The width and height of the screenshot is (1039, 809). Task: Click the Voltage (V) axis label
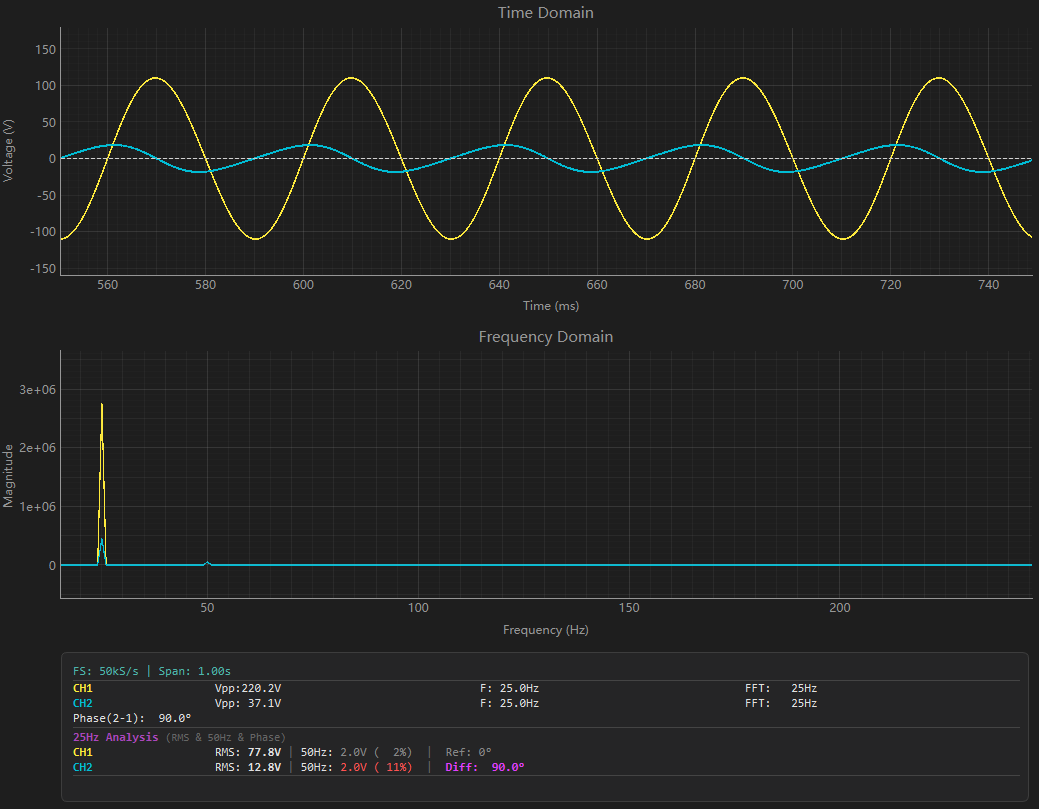(x=8, y=150)
